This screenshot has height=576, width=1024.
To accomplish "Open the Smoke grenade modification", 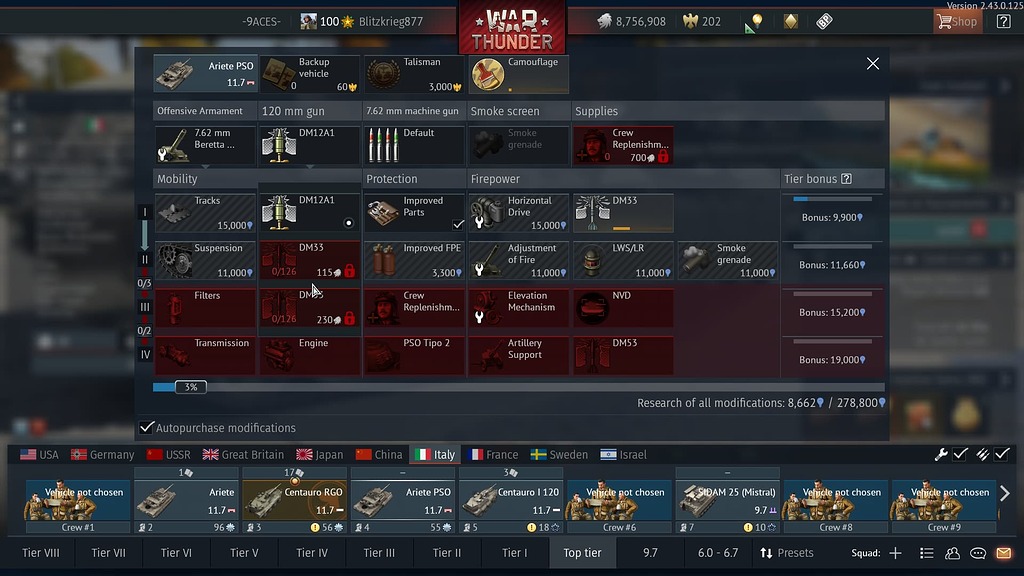I will click(x=727, y=260).
